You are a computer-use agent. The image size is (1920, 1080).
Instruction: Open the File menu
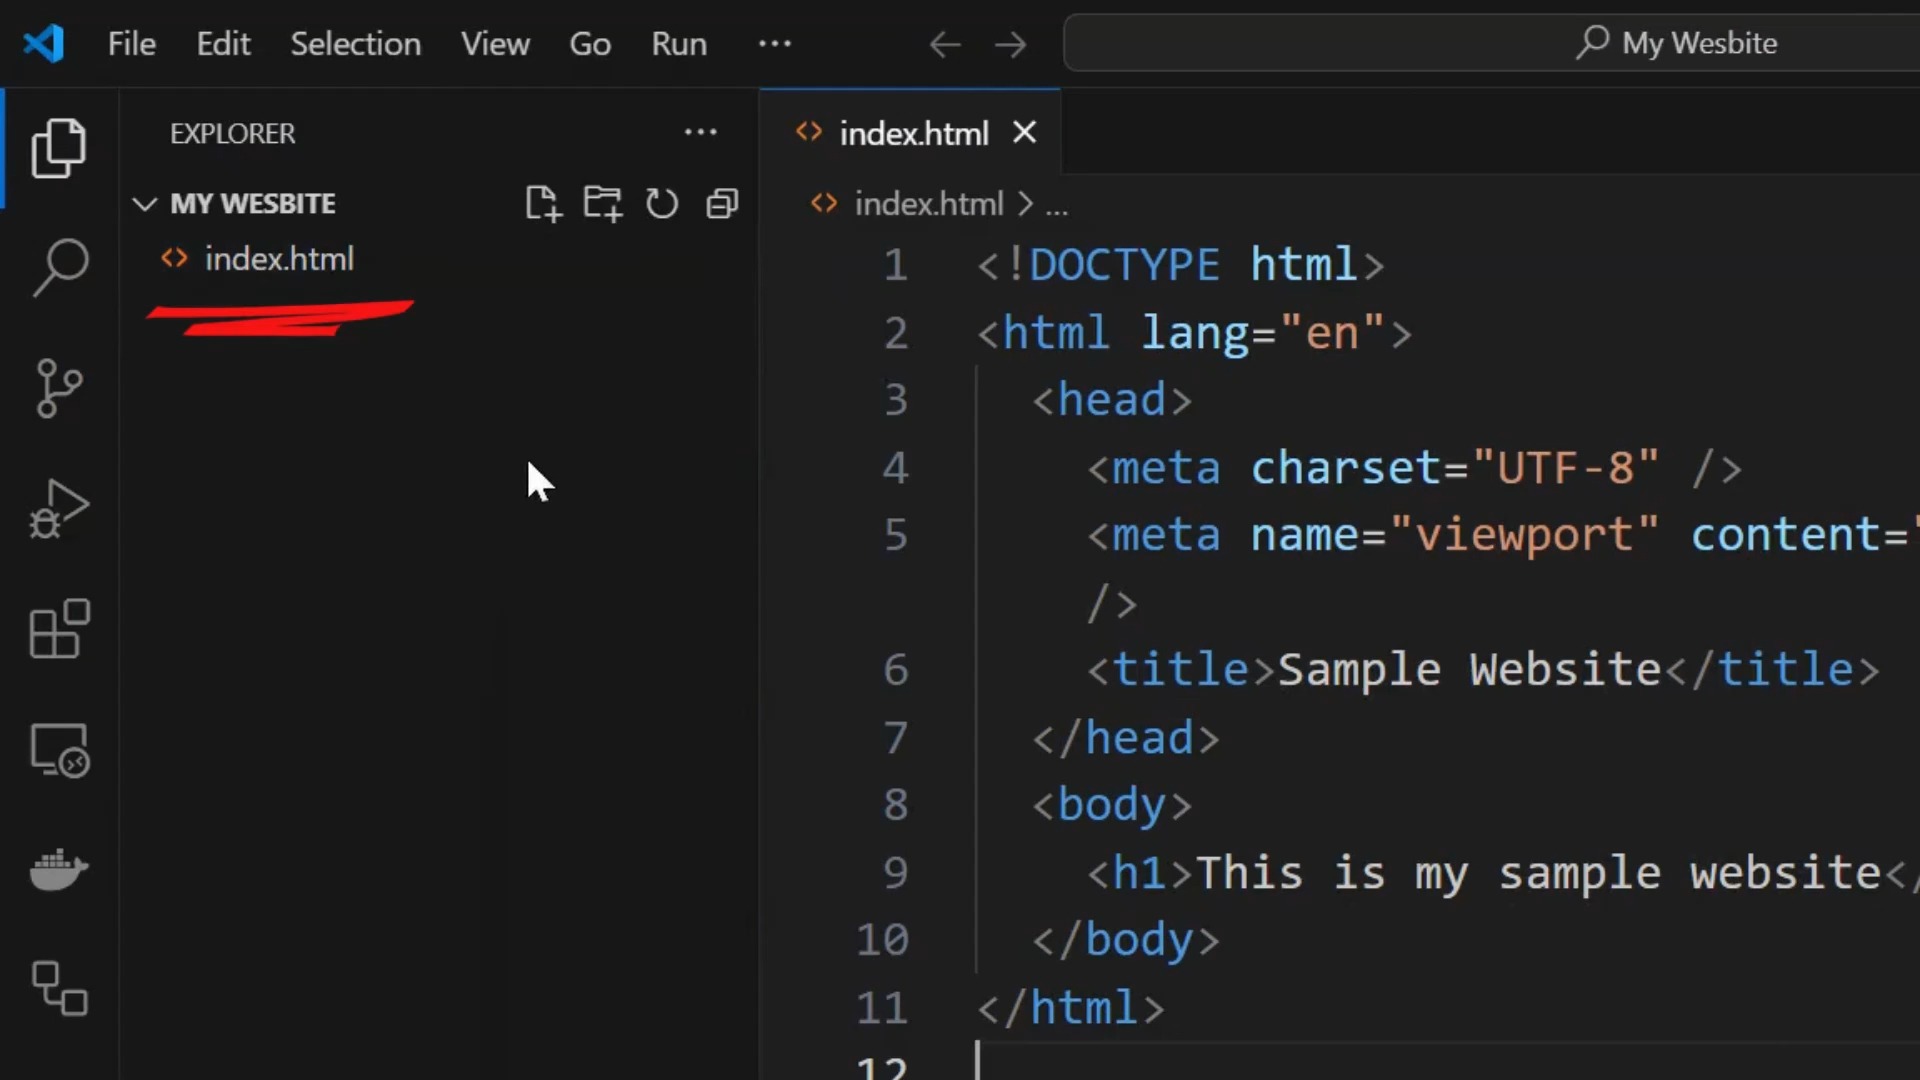[131, 44]
